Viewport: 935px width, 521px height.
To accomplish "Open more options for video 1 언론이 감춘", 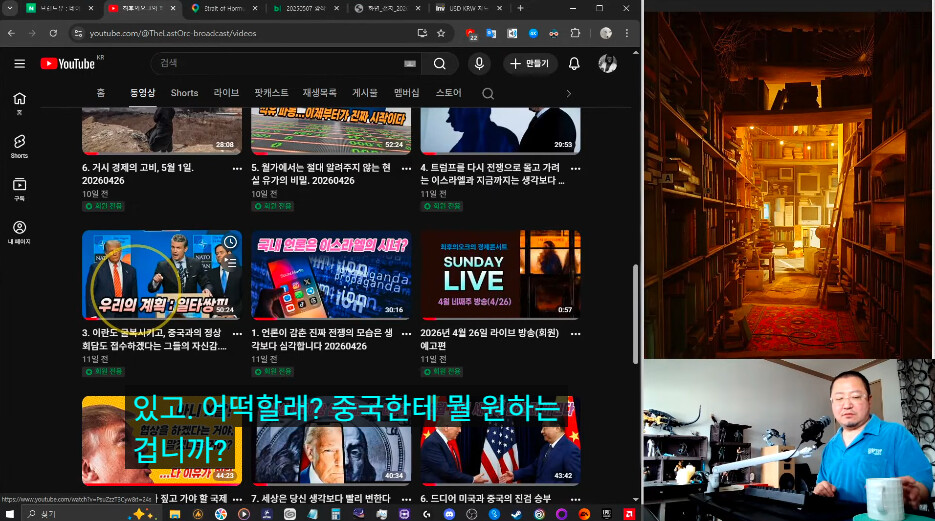I will pos(406,334).
